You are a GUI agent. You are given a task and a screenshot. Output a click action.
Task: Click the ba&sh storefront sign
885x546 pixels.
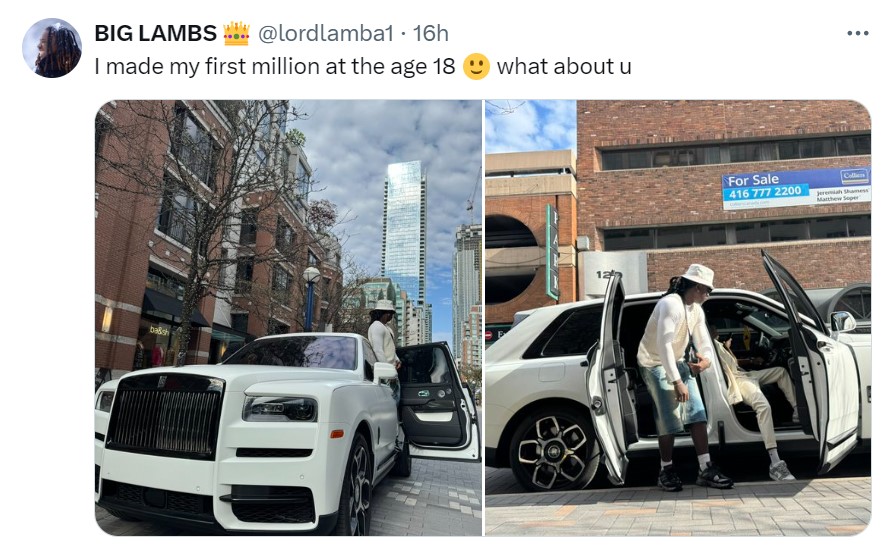tap(159, 330)
